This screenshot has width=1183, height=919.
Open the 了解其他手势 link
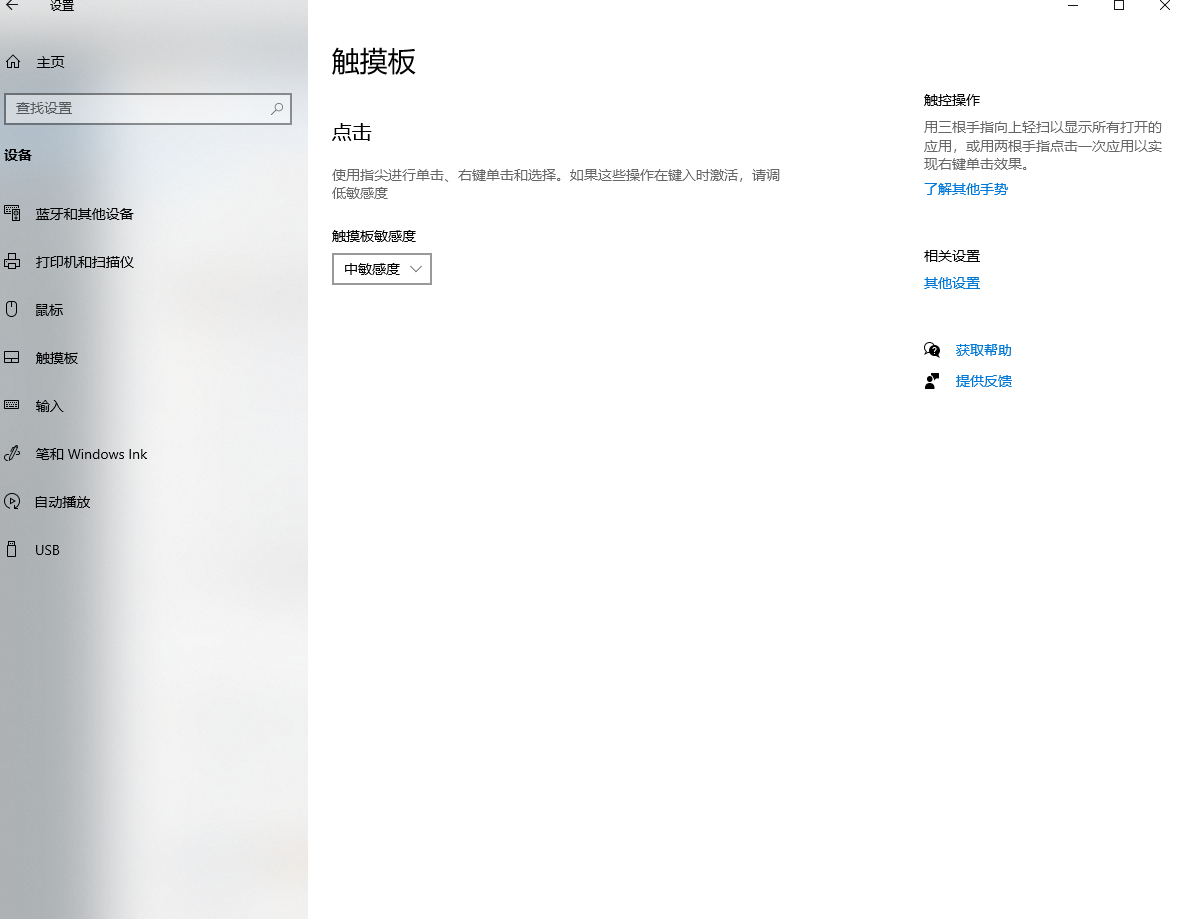click(x=966, y=189)
